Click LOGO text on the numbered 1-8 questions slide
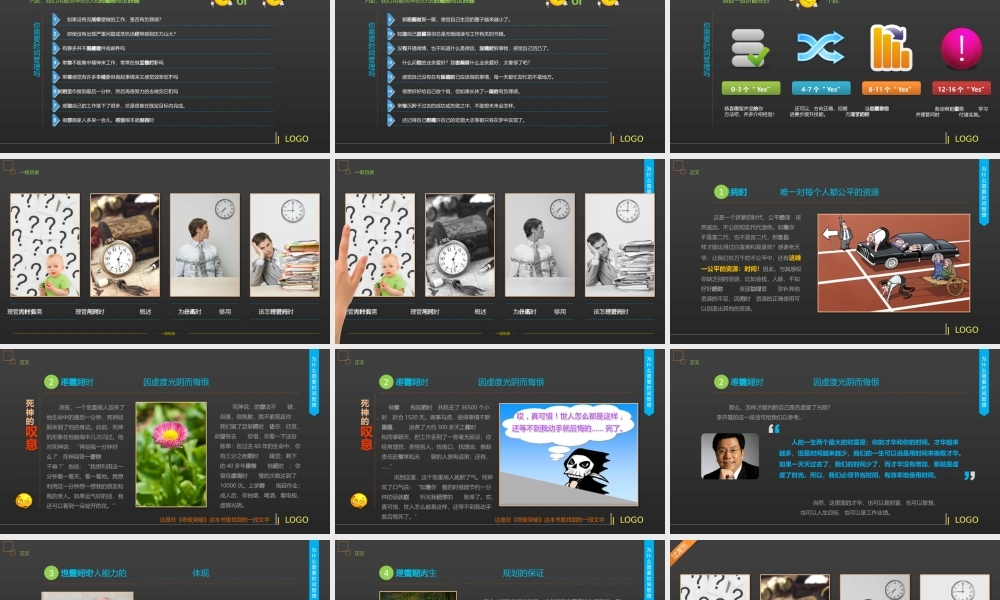The image size is (1000, 600). [x=297, y=138]
